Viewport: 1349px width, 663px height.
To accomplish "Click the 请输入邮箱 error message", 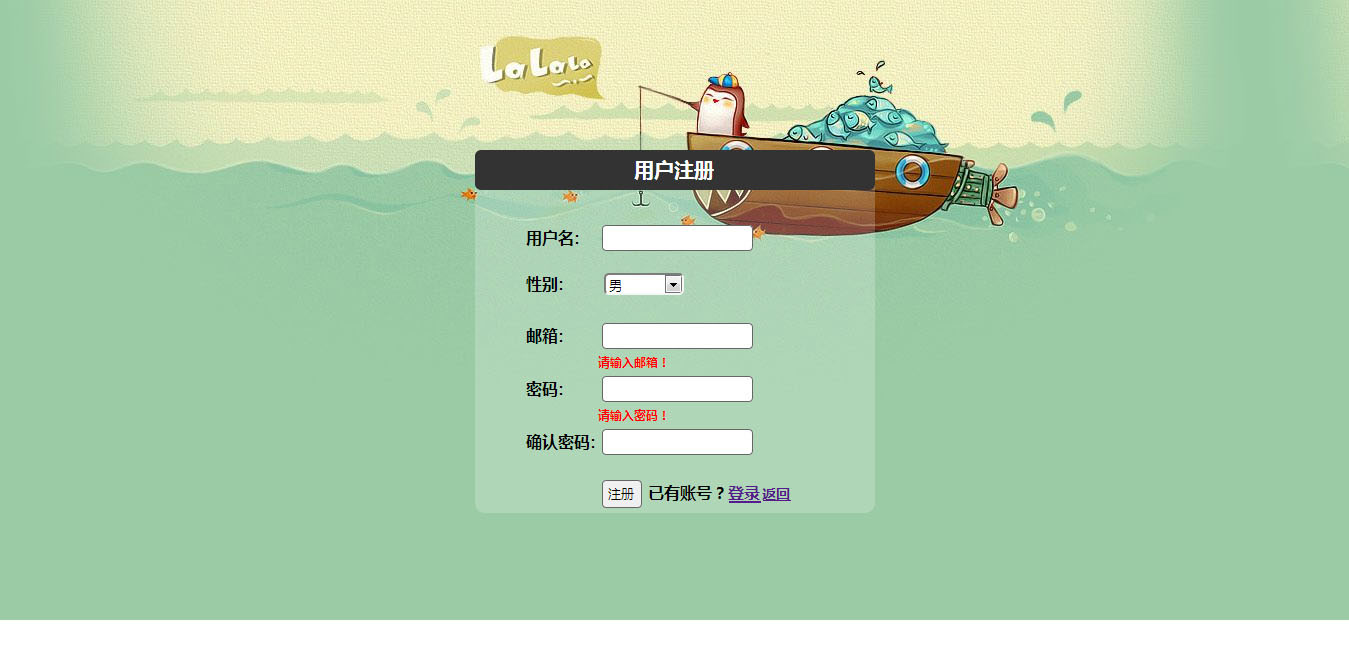I will [633, 363].
